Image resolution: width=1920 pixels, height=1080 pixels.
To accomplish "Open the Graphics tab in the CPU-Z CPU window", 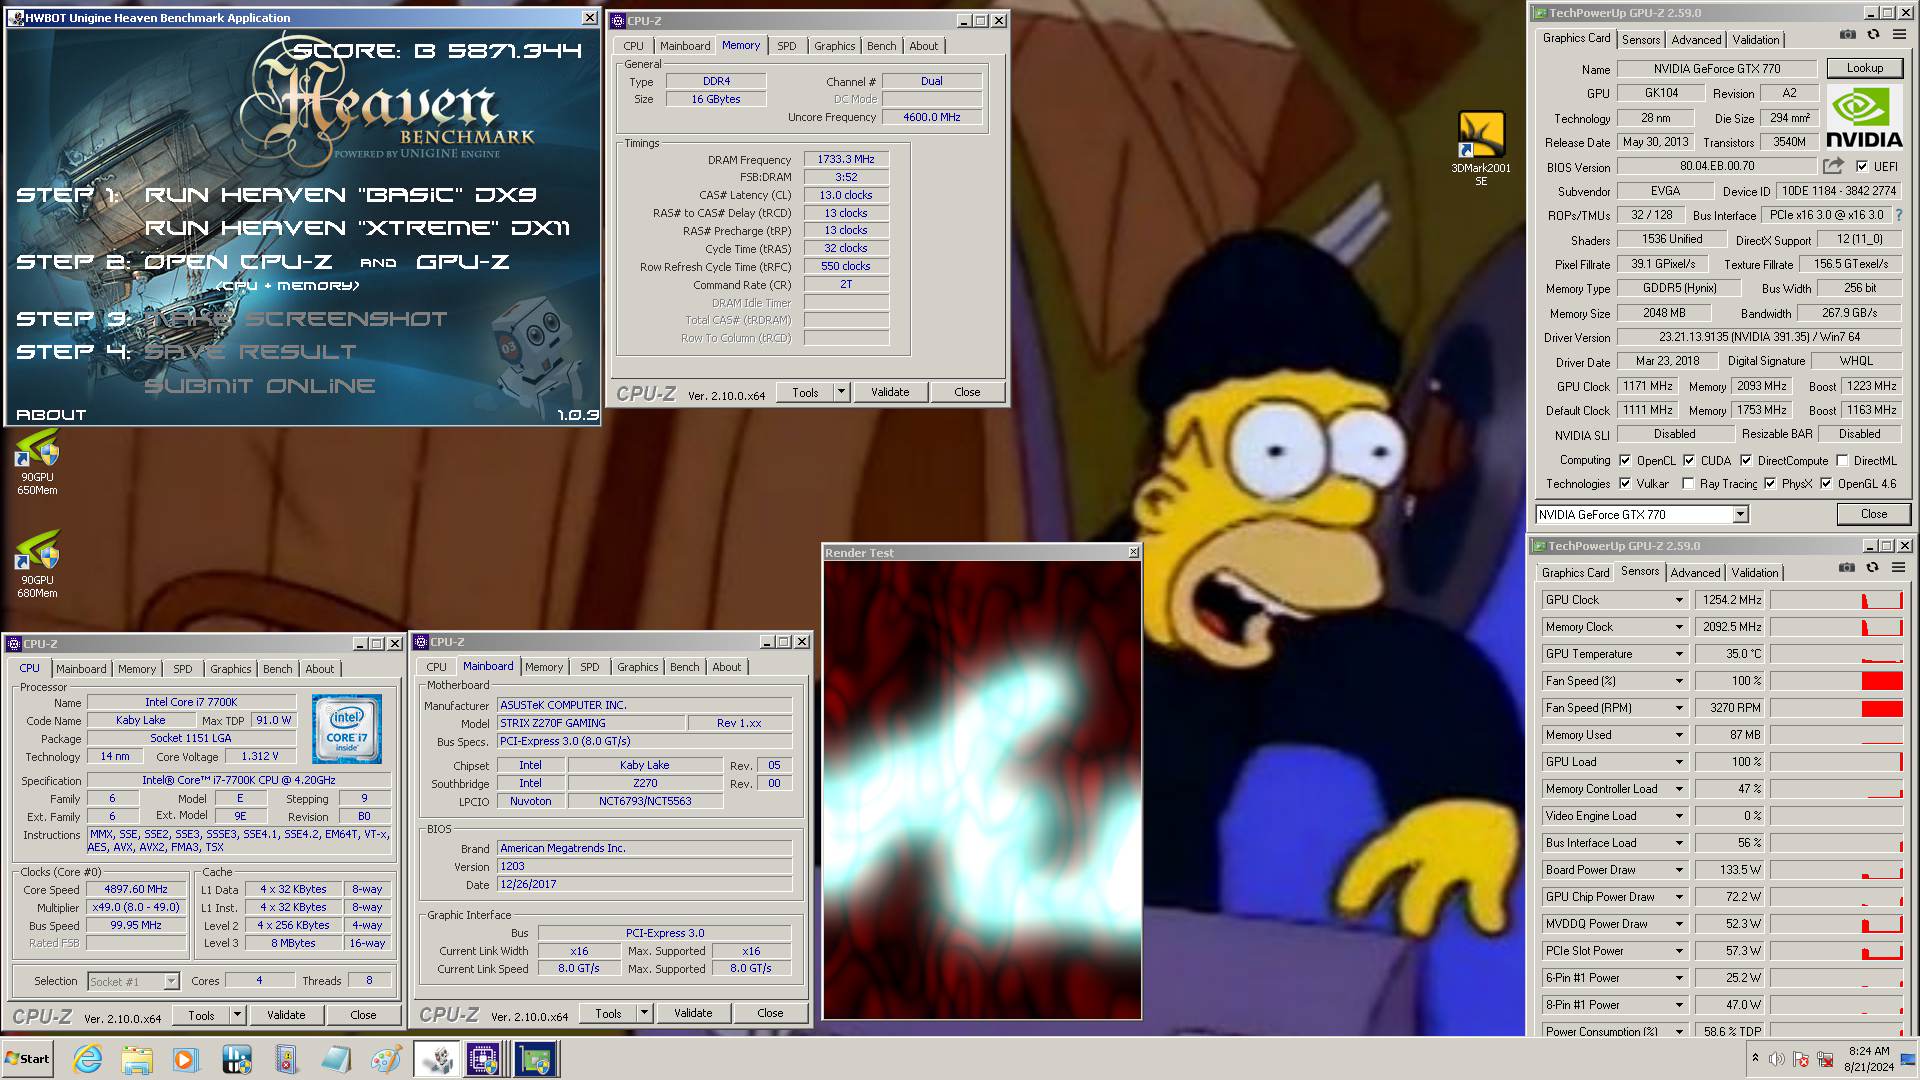I will tap(231, 669).
